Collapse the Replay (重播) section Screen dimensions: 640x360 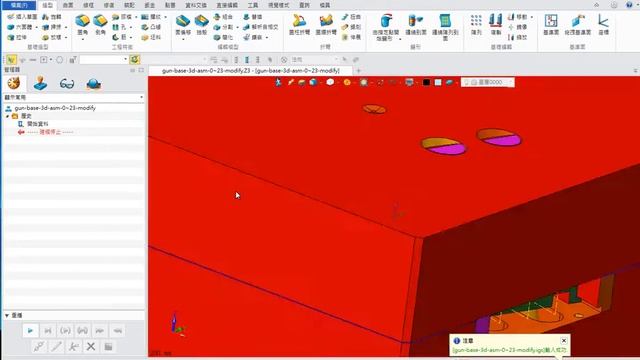pyautogui.click(x=7, y=316)
